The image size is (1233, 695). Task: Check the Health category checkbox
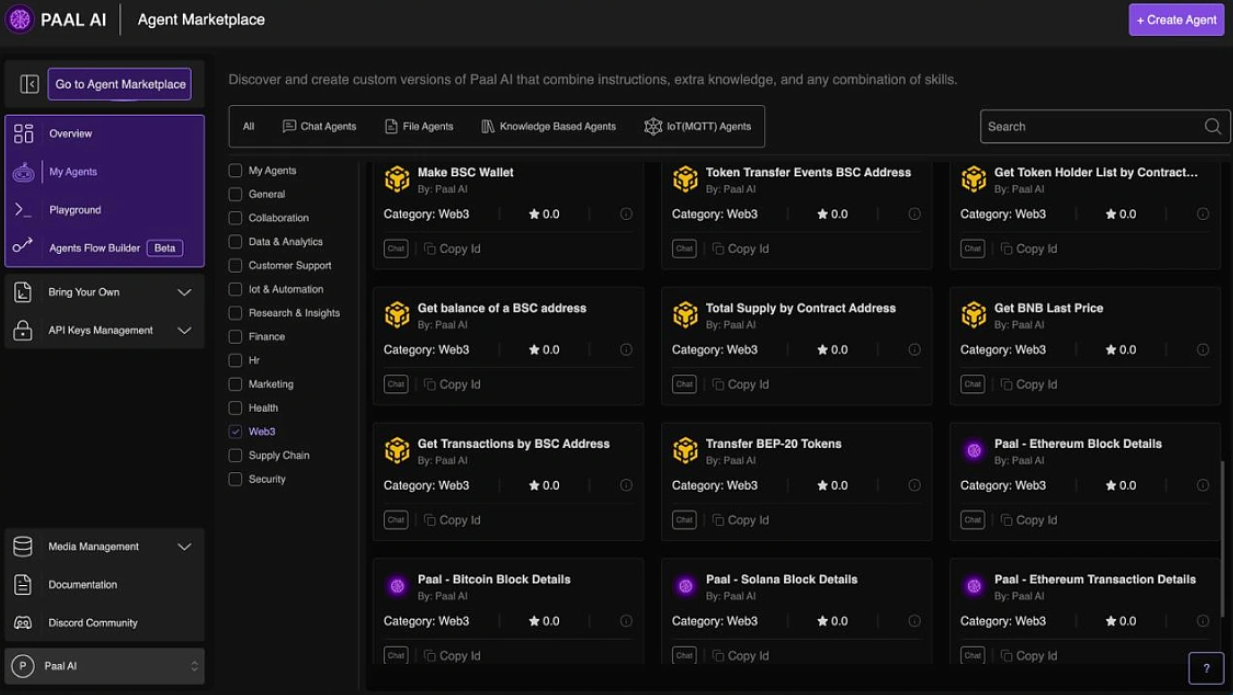pyautogui.click(x=235, y=408)
